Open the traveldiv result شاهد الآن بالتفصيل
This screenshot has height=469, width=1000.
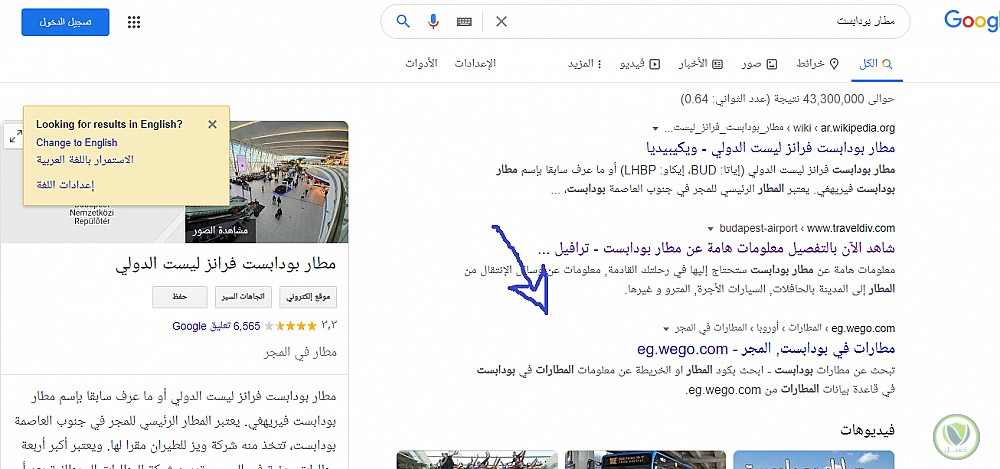[x=717, y=248]
